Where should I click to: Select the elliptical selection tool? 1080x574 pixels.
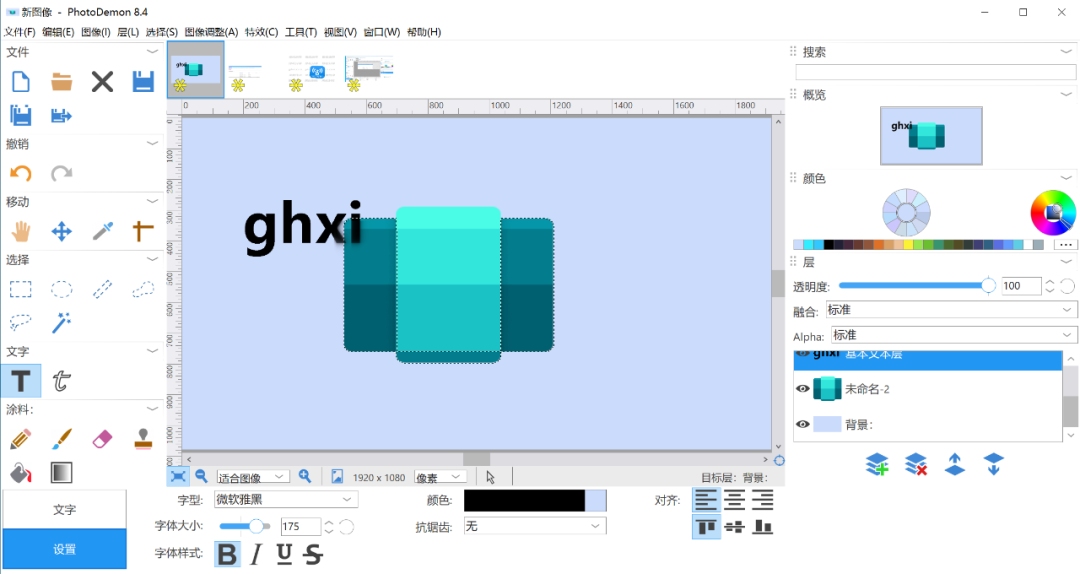[x=61, y=289]
